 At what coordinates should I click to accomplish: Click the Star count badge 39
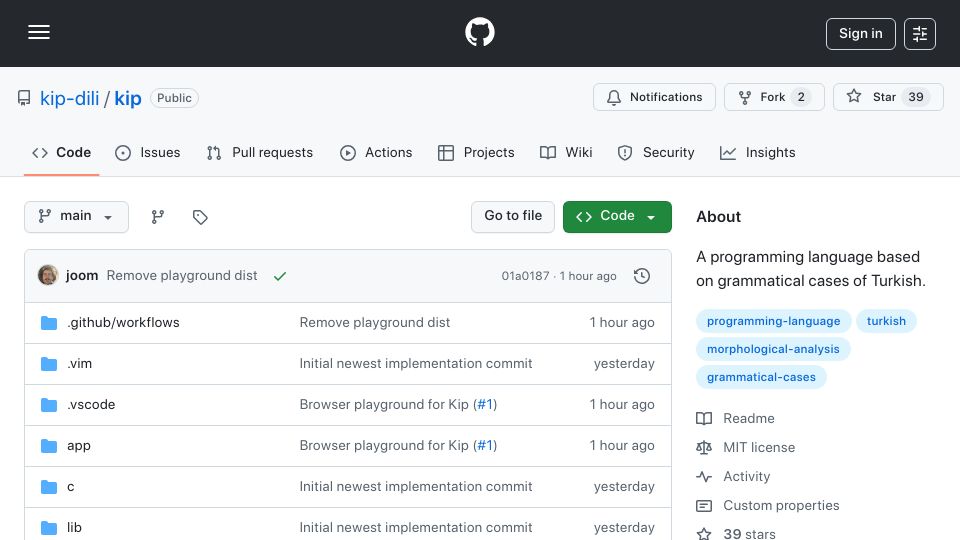tap(916, 97)
